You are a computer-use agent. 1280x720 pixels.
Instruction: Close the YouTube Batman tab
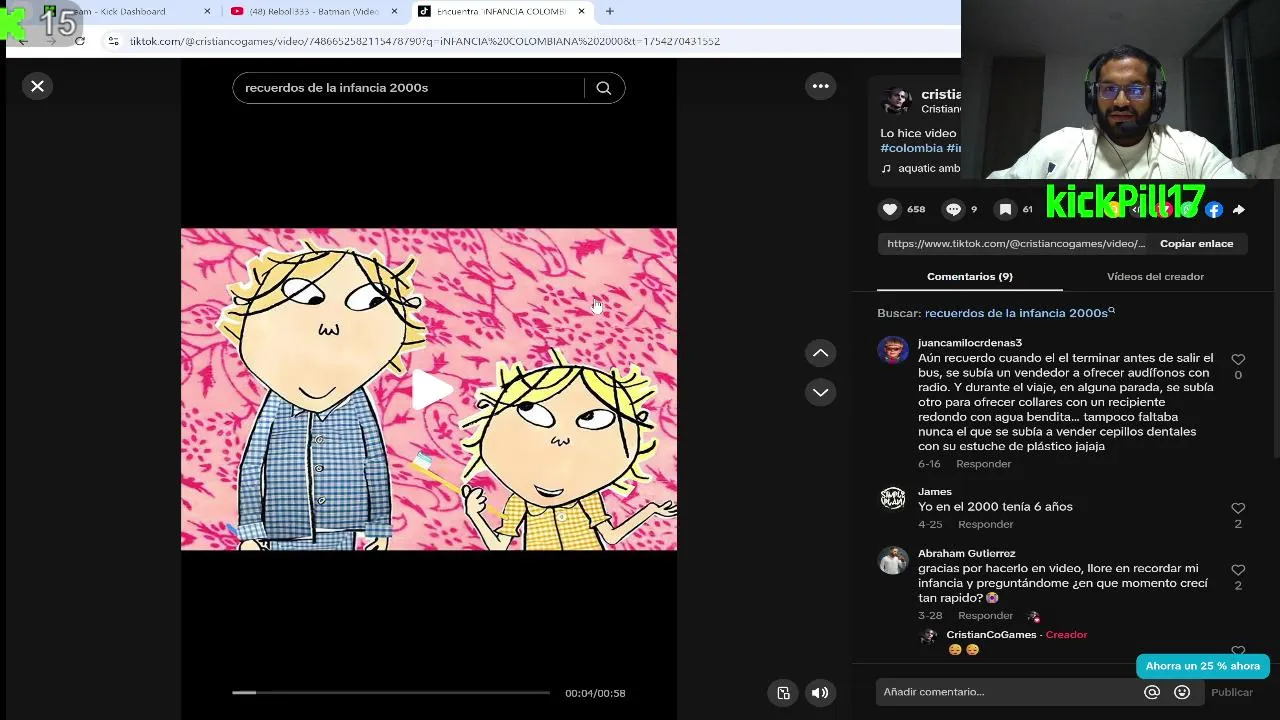click(394, 11)
